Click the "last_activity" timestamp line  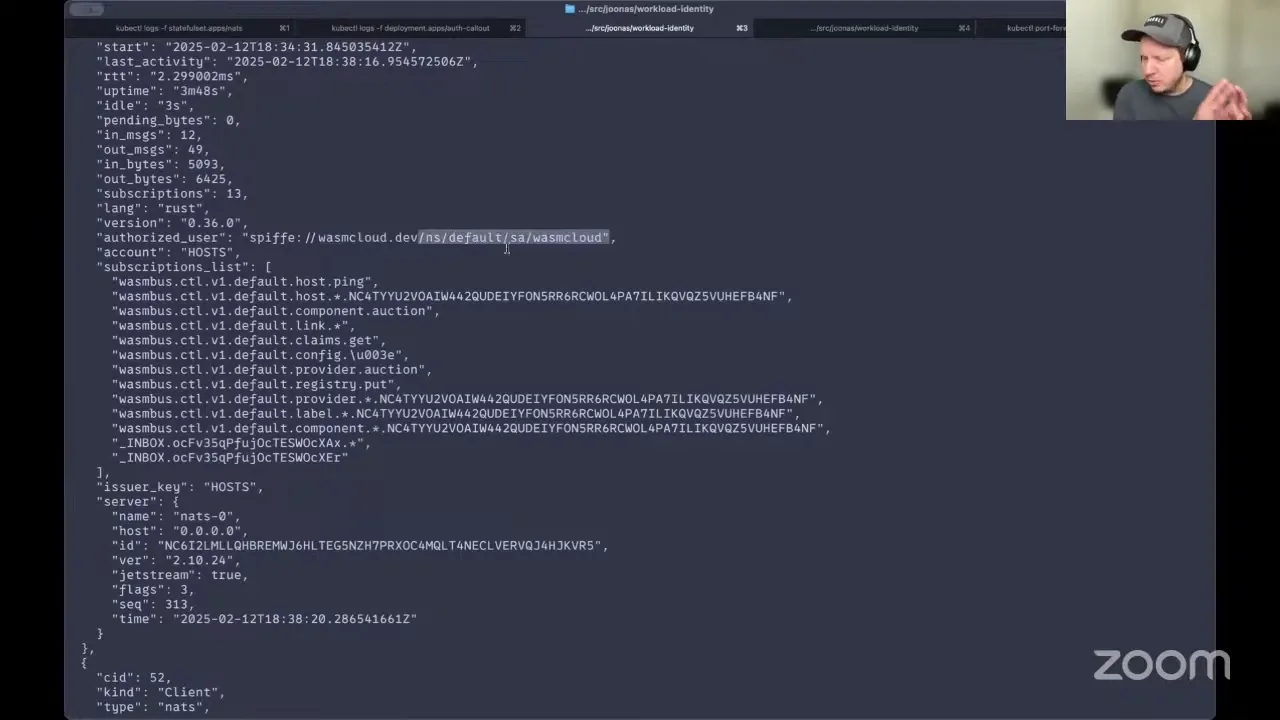pyautogui.click(x=287, y=62)
